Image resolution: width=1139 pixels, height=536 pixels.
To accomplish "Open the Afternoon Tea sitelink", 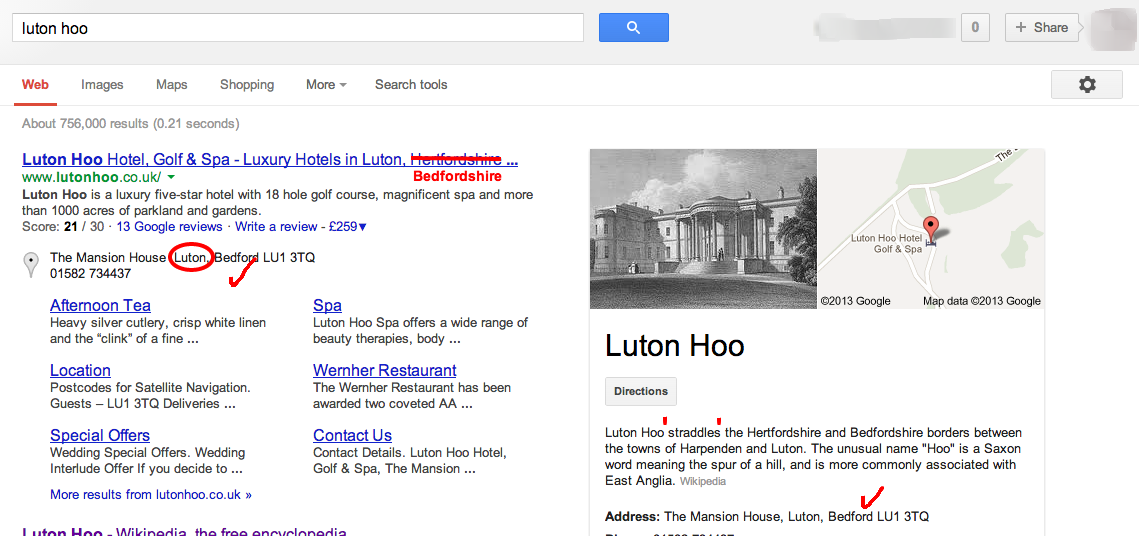I will tap(100, 306).
